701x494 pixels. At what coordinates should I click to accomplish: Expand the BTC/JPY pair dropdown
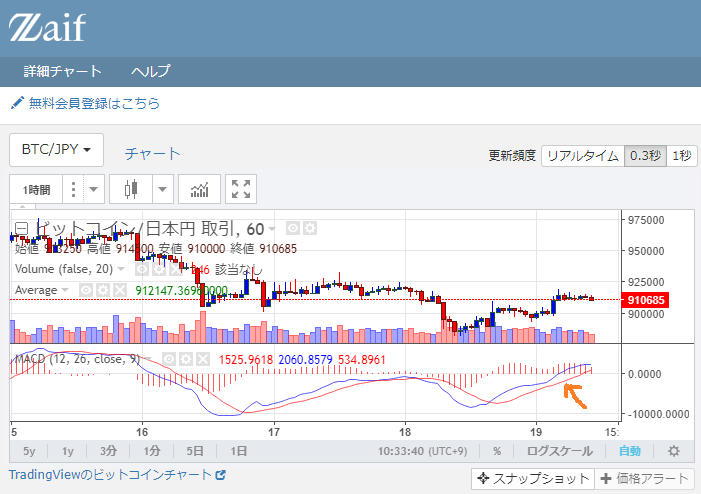[57, 150]
